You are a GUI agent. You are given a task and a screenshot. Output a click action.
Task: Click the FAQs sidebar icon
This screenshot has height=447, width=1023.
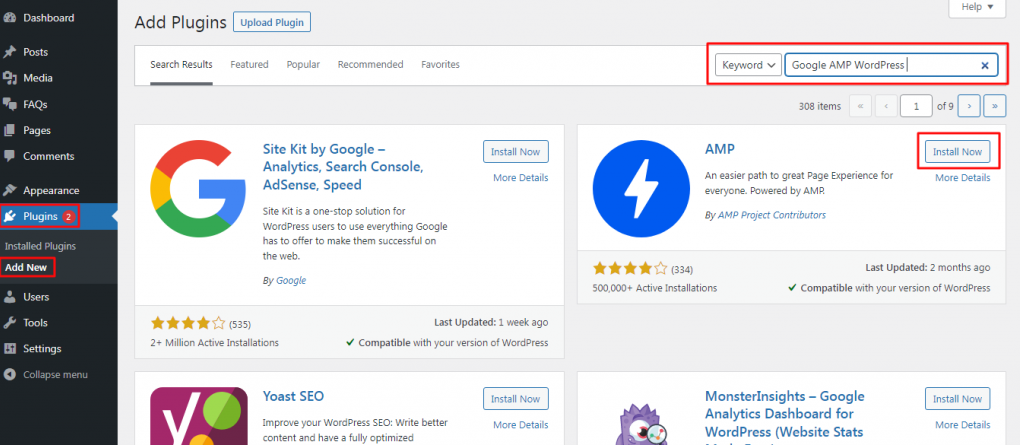click(10, 104)
